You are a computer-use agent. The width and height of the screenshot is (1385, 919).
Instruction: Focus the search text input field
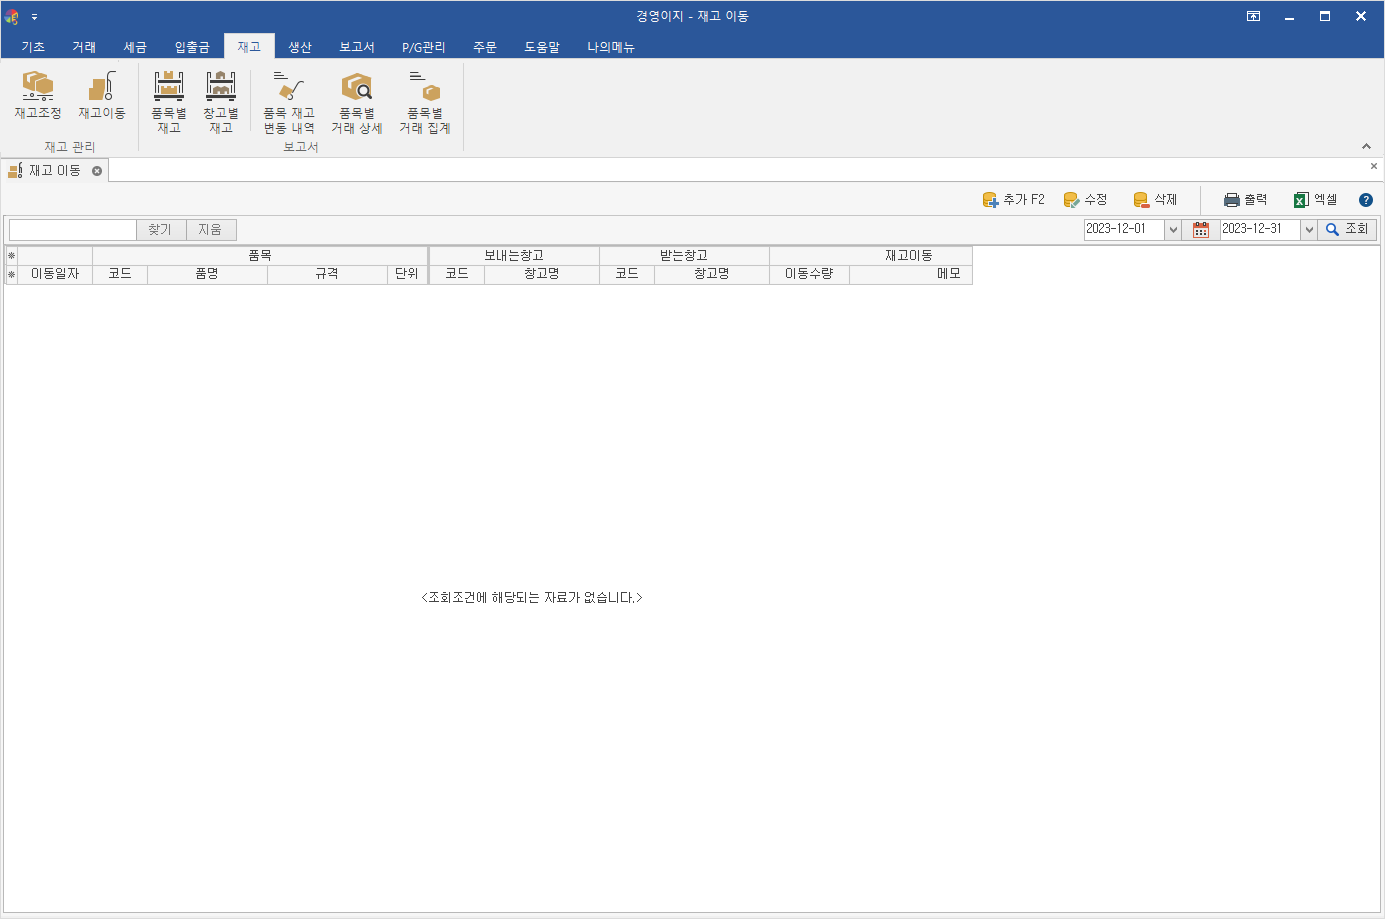(73, 230)
